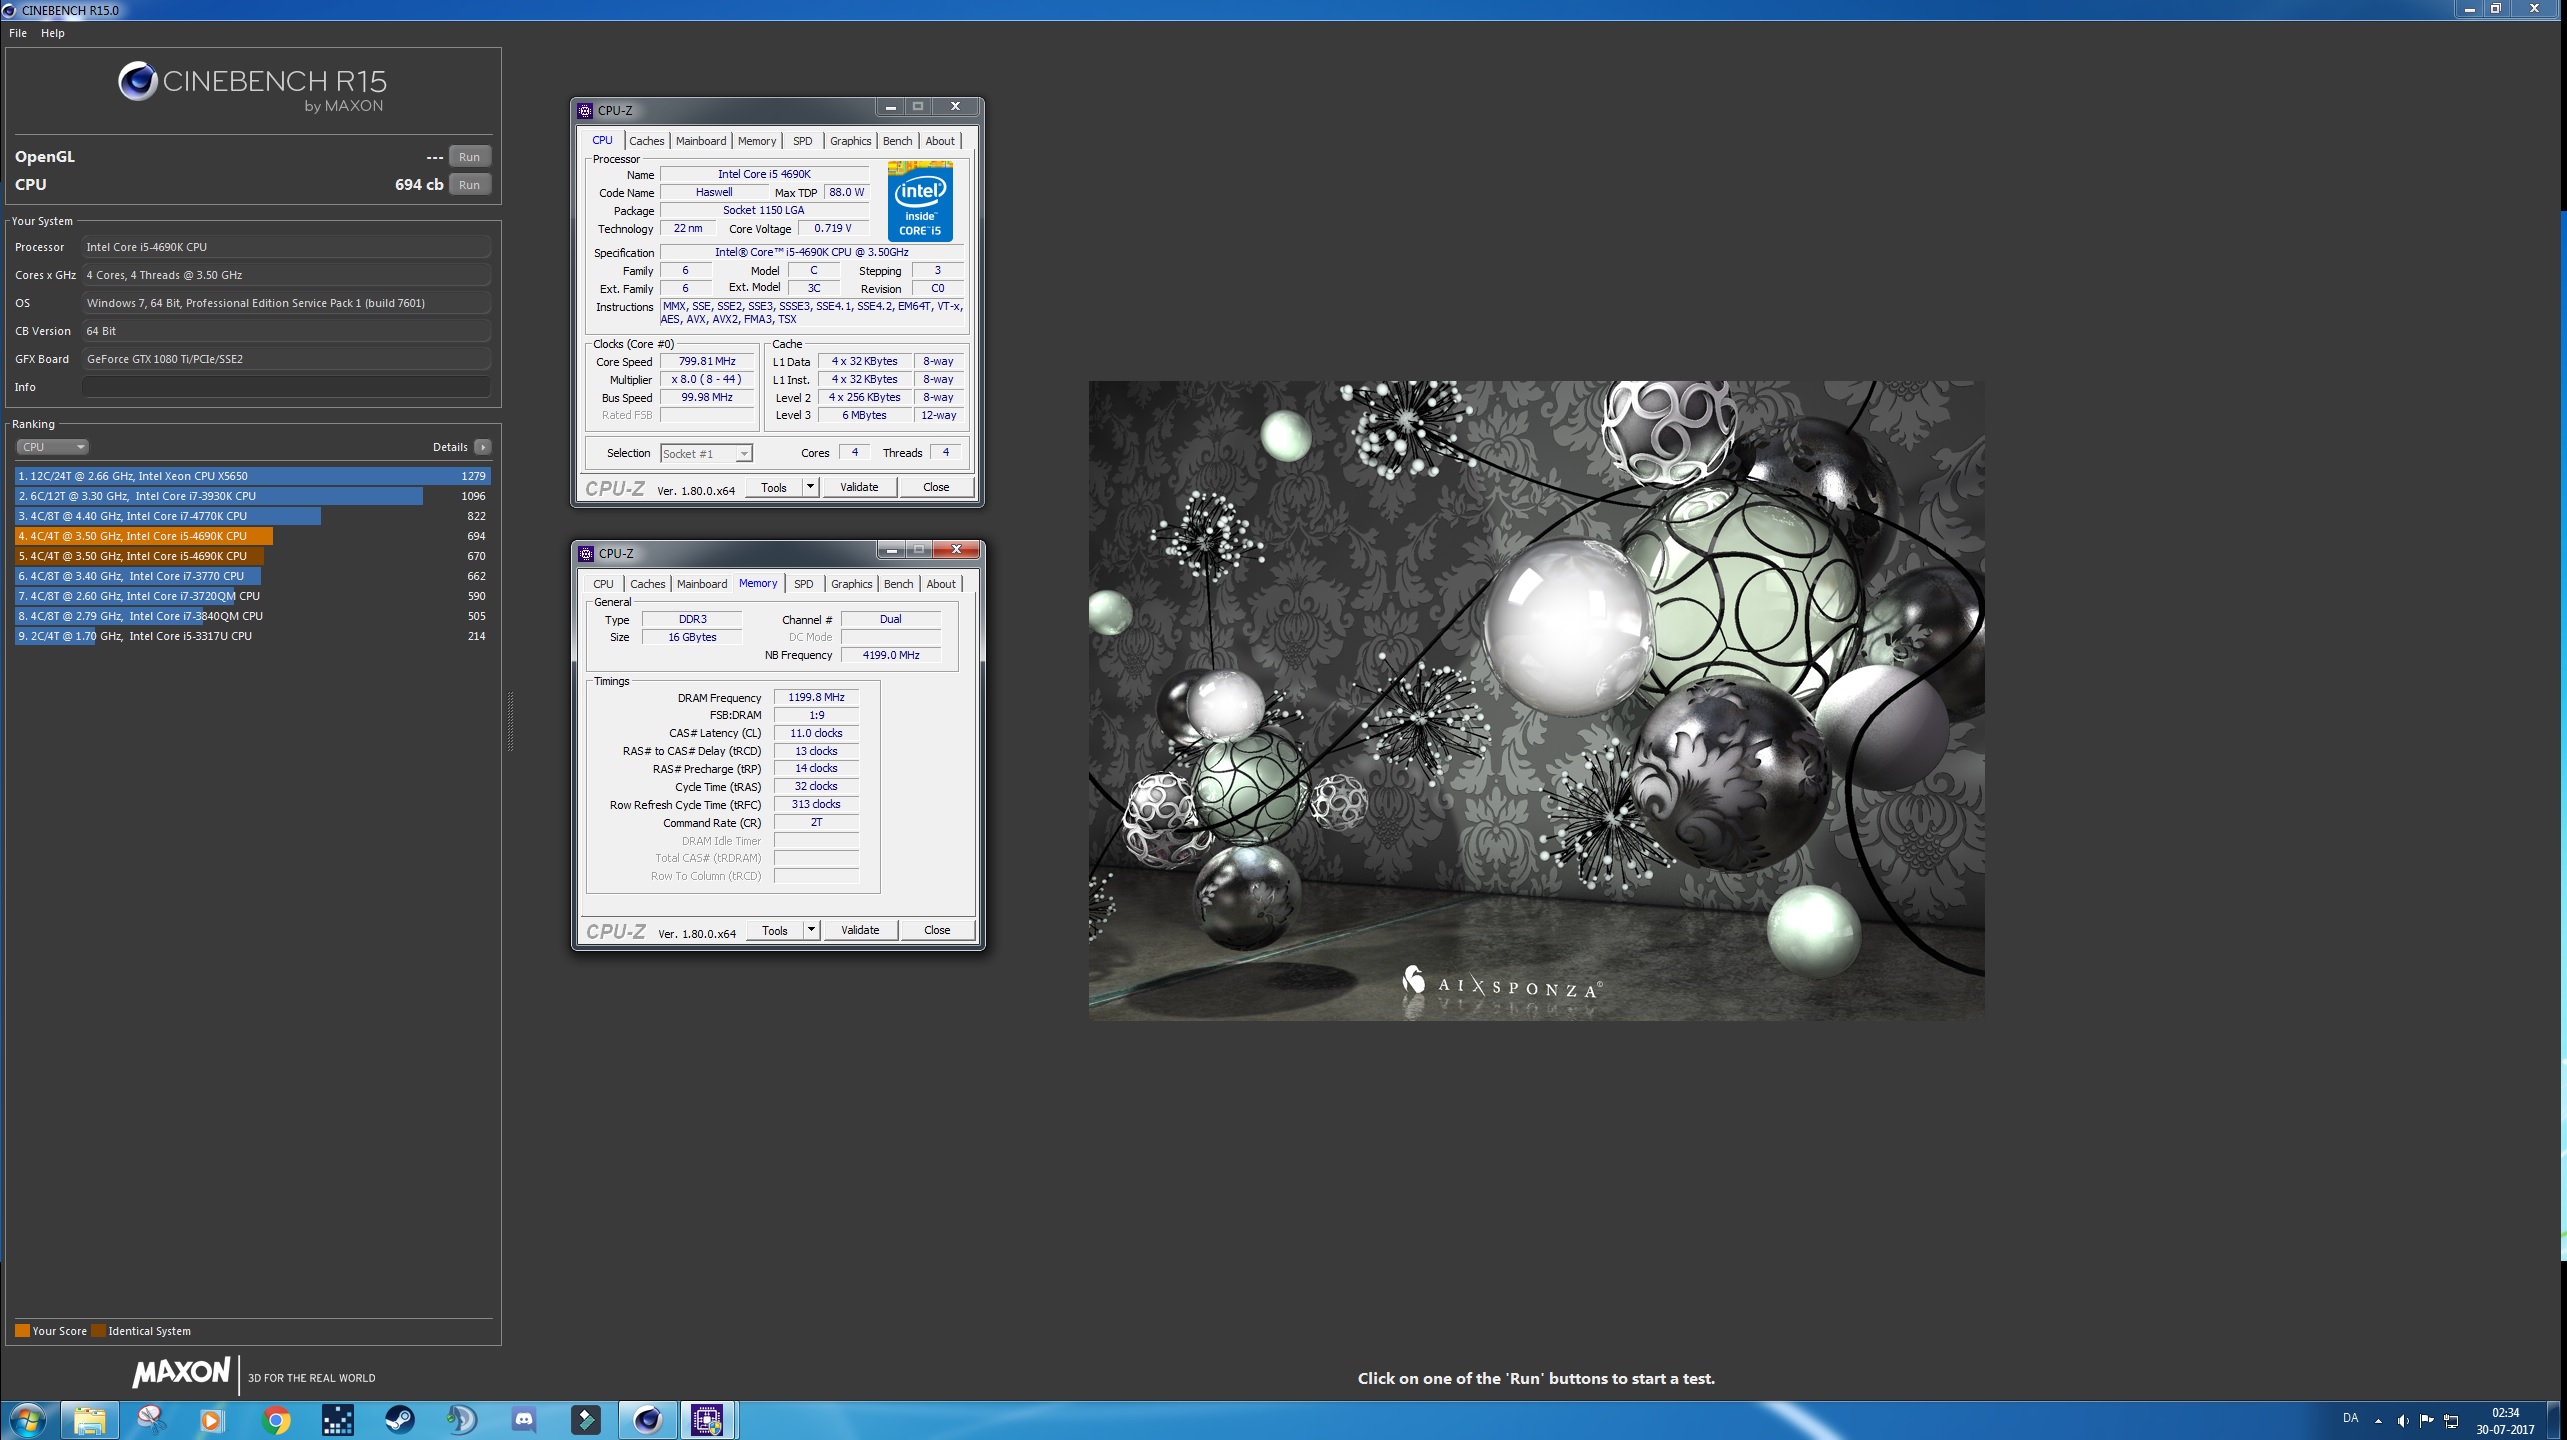The image size is (2567, 1440).
Task: Open About tab in upper CPU-Z
Action: click(940, 141)
